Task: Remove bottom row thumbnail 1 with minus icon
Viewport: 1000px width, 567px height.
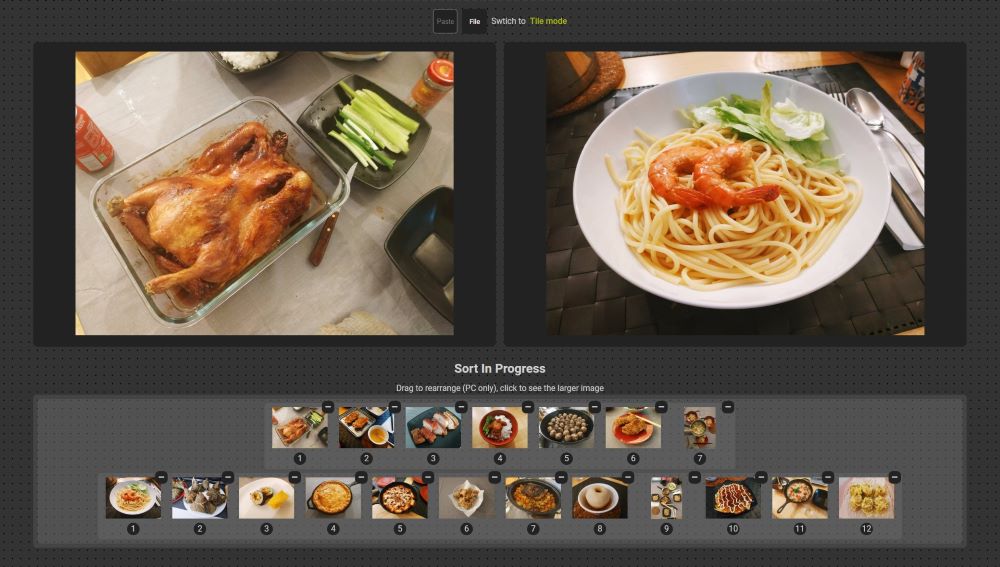Action: pos(161,477)
